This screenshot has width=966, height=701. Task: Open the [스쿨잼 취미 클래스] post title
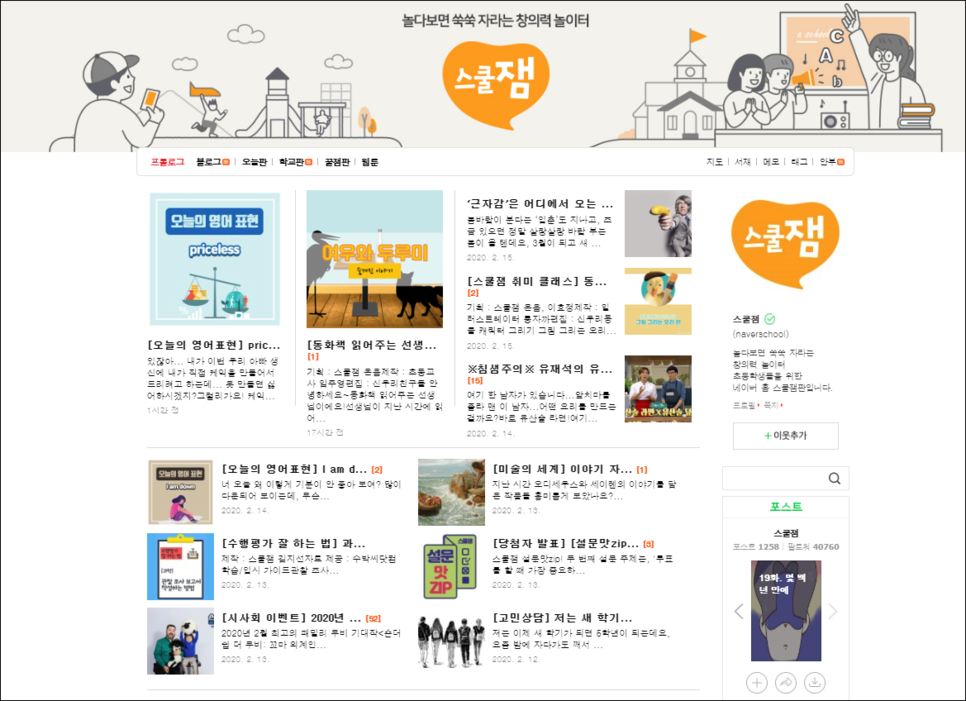[x=537, y=282]
